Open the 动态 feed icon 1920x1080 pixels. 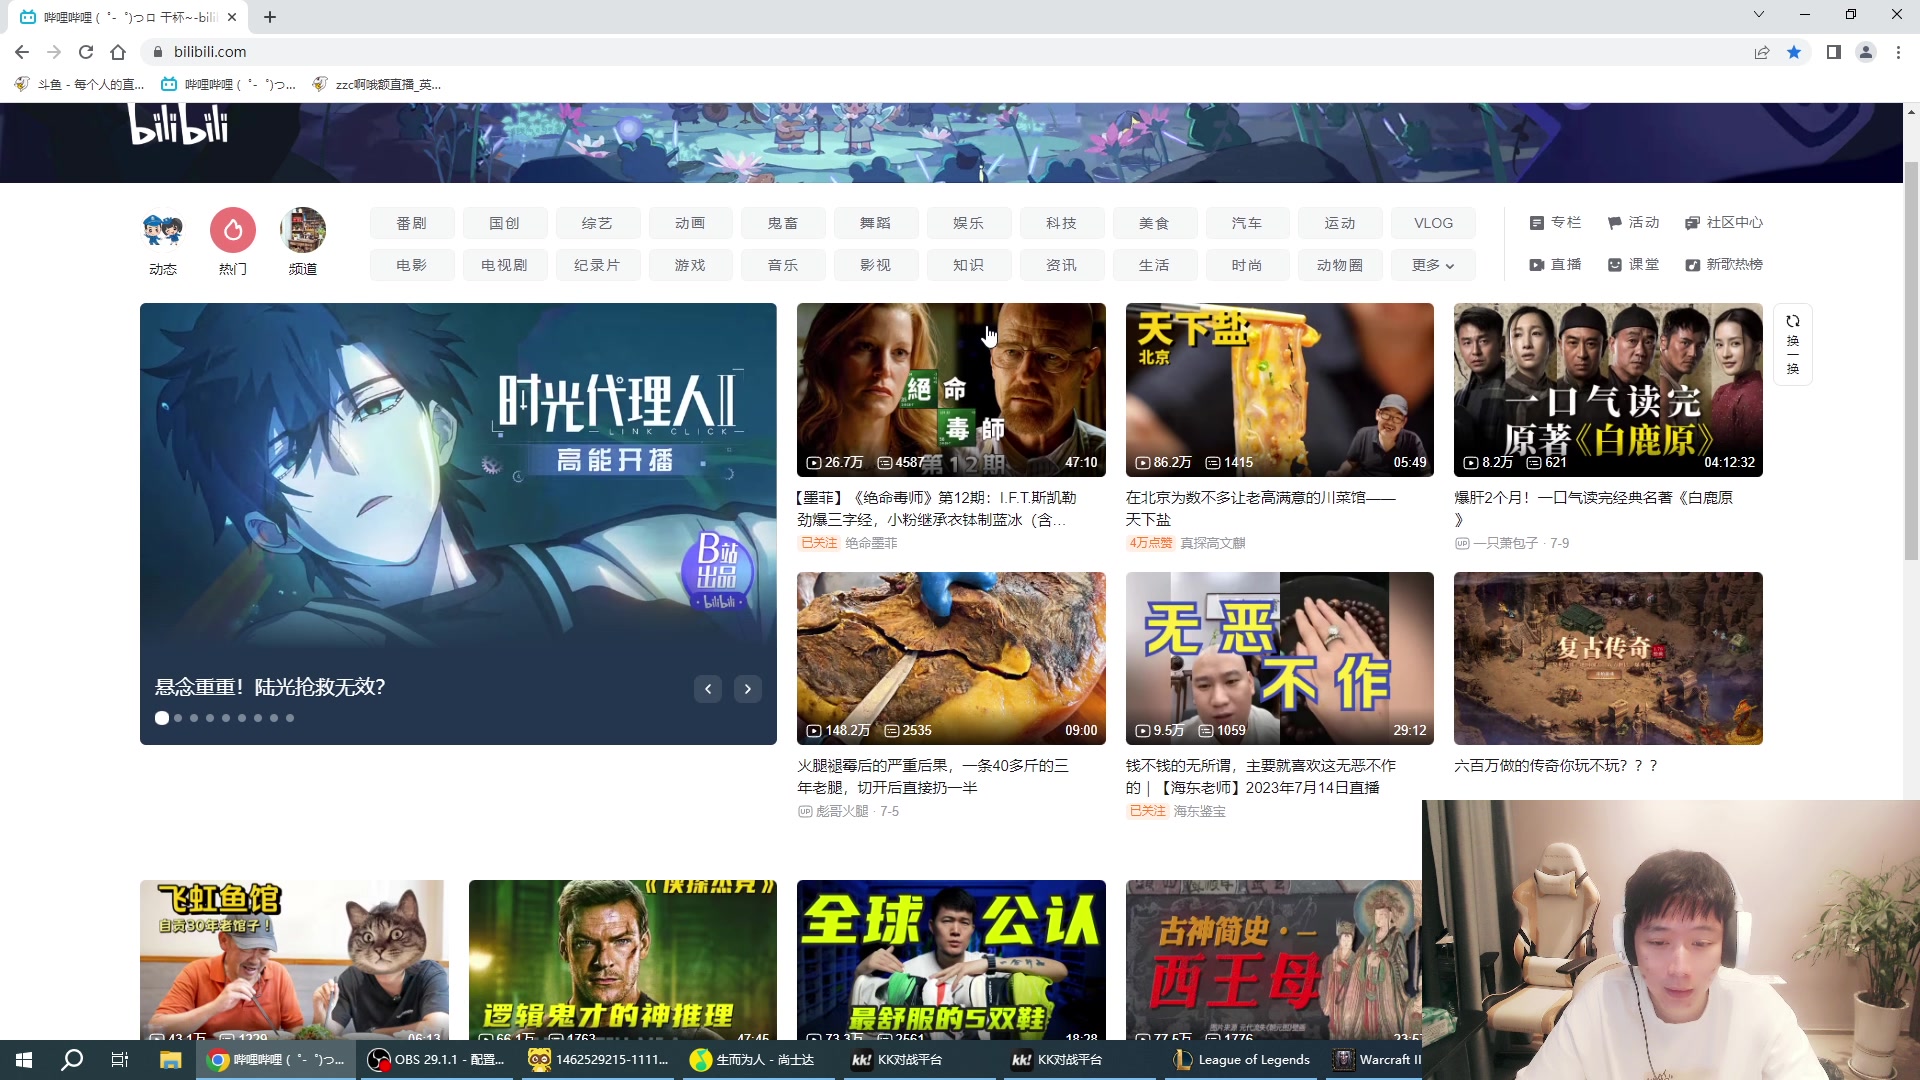(x=163, y=243)
